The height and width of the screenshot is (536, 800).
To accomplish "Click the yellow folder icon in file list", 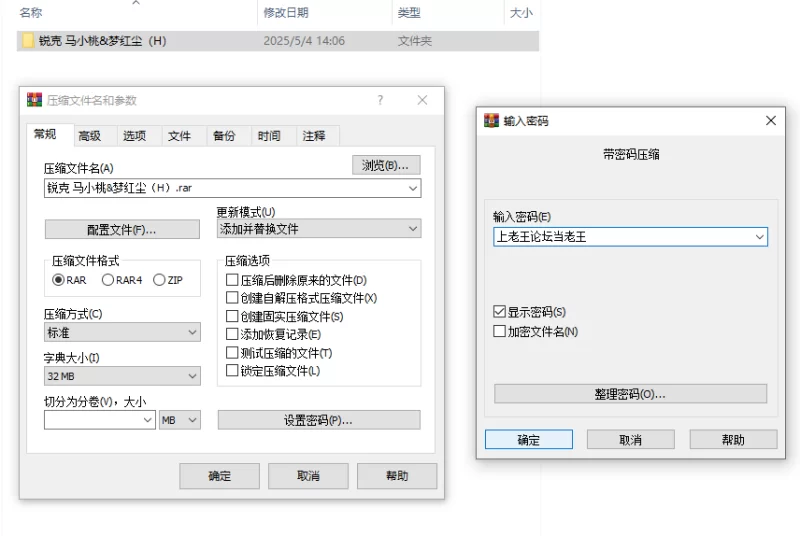I will tap(28, 41).
